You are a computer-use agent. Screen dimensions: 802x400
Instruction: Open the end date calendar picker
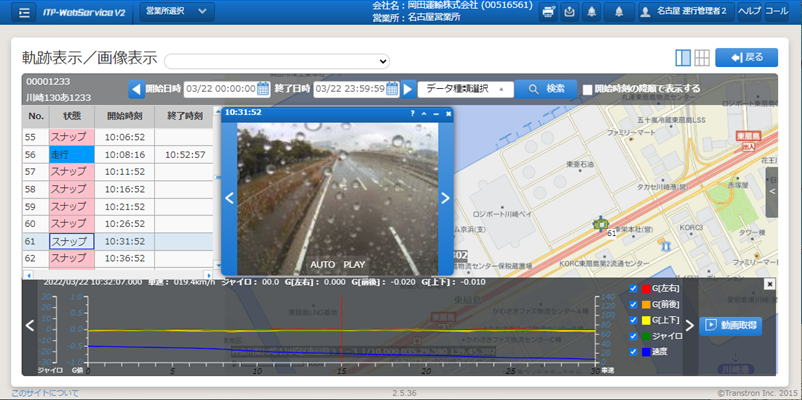click(x=392, y=89)
